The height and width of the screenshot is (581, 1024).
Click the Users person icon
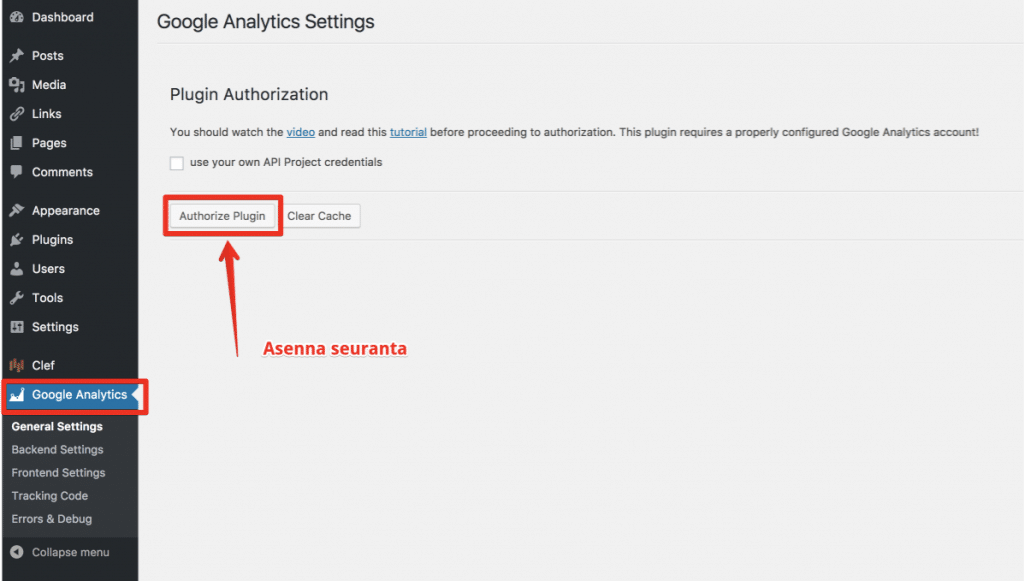(x=17, y=268)
